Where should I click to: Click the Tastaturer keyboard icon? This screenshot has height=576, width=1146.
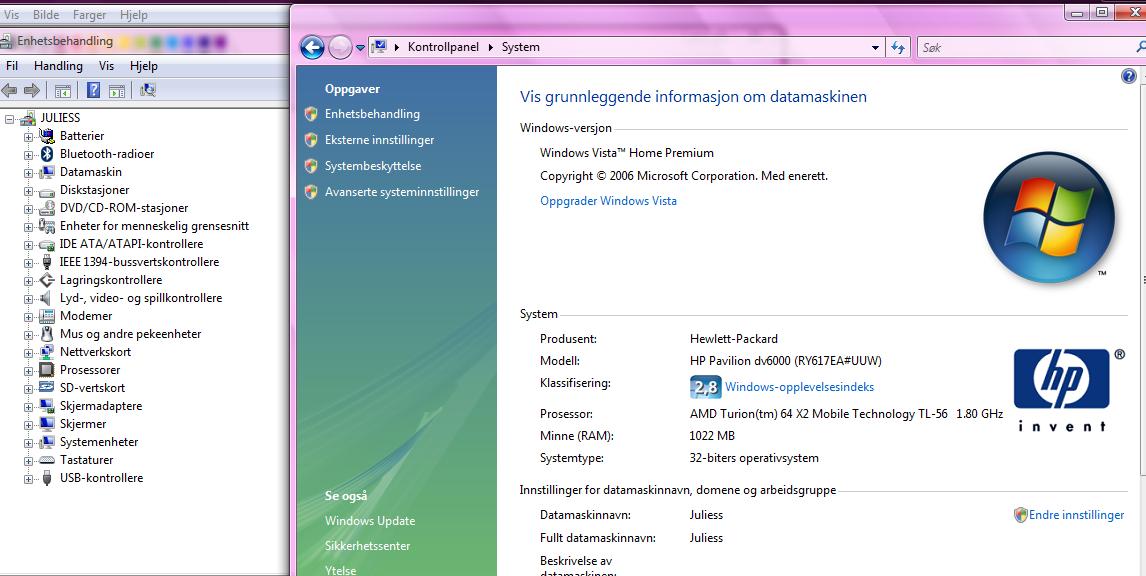(x=47, y=460)
